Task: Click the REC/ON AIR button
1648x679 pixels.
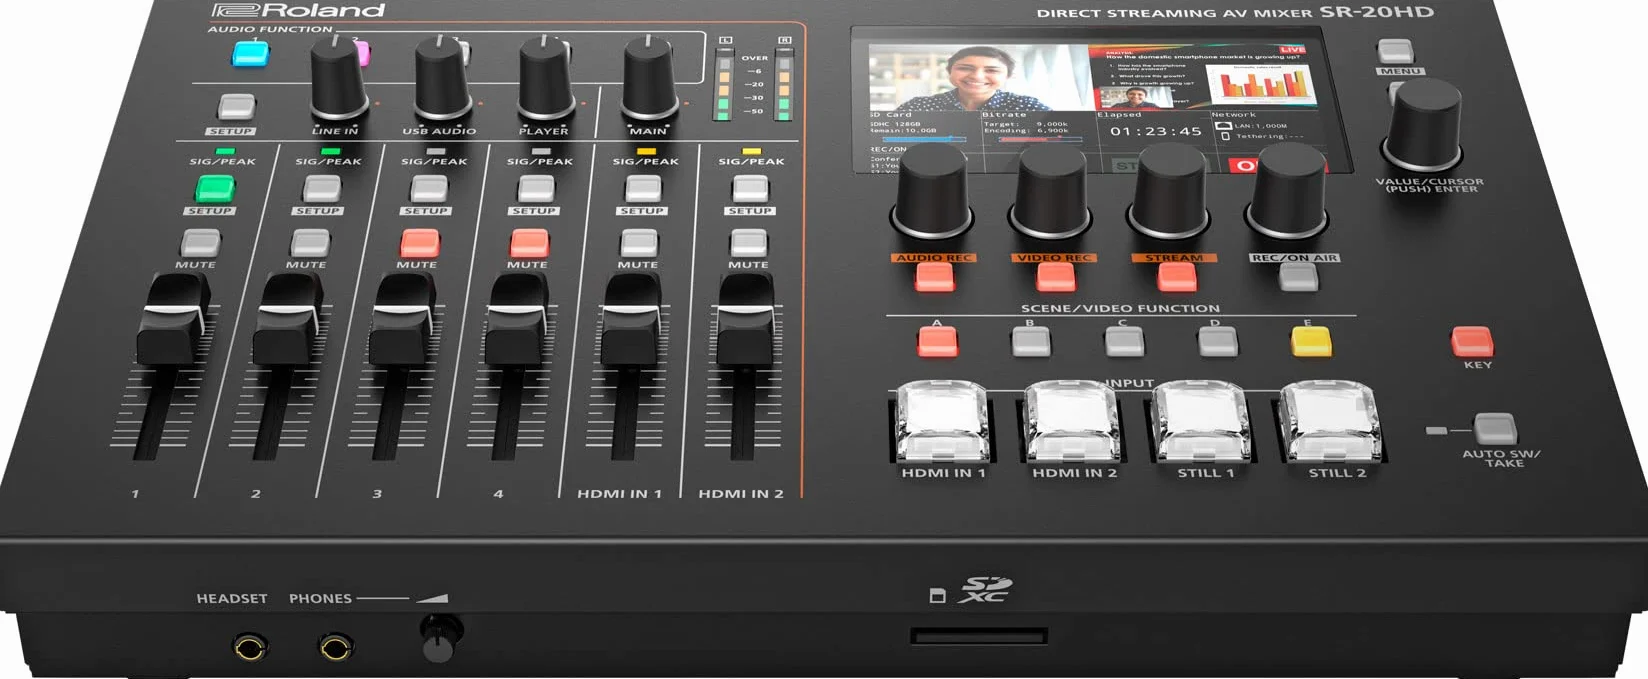Action: [1299, 277]
